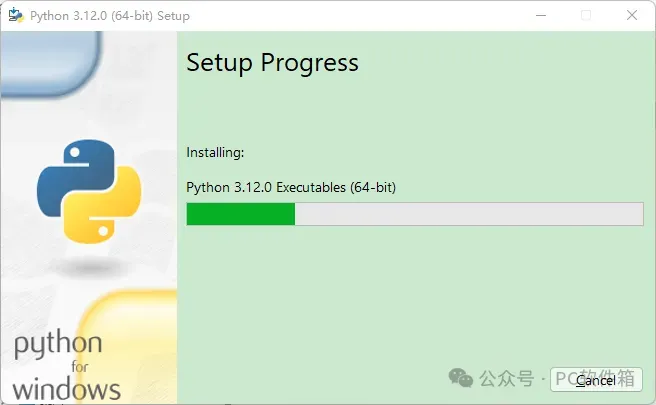656x405 pixels.
Task: Click the "Python 3.12.0 (64-bit) Setup" window title
Action: 110,16
